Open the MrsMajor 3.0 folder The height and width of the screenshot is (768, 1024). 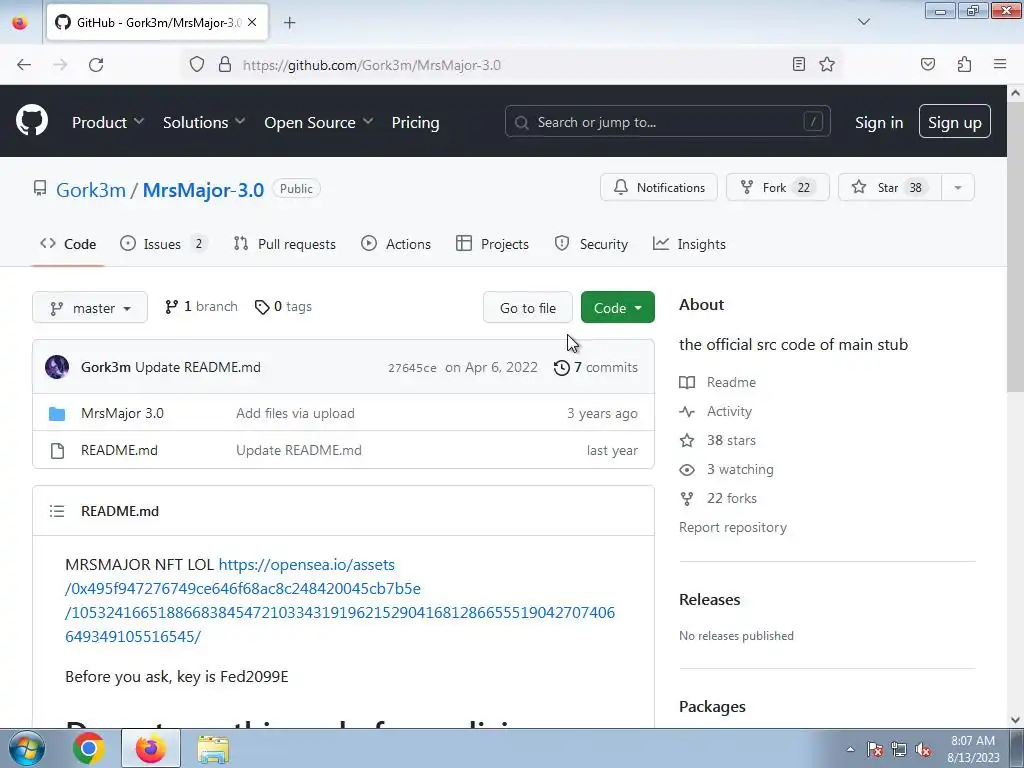[x=122, y=413]
